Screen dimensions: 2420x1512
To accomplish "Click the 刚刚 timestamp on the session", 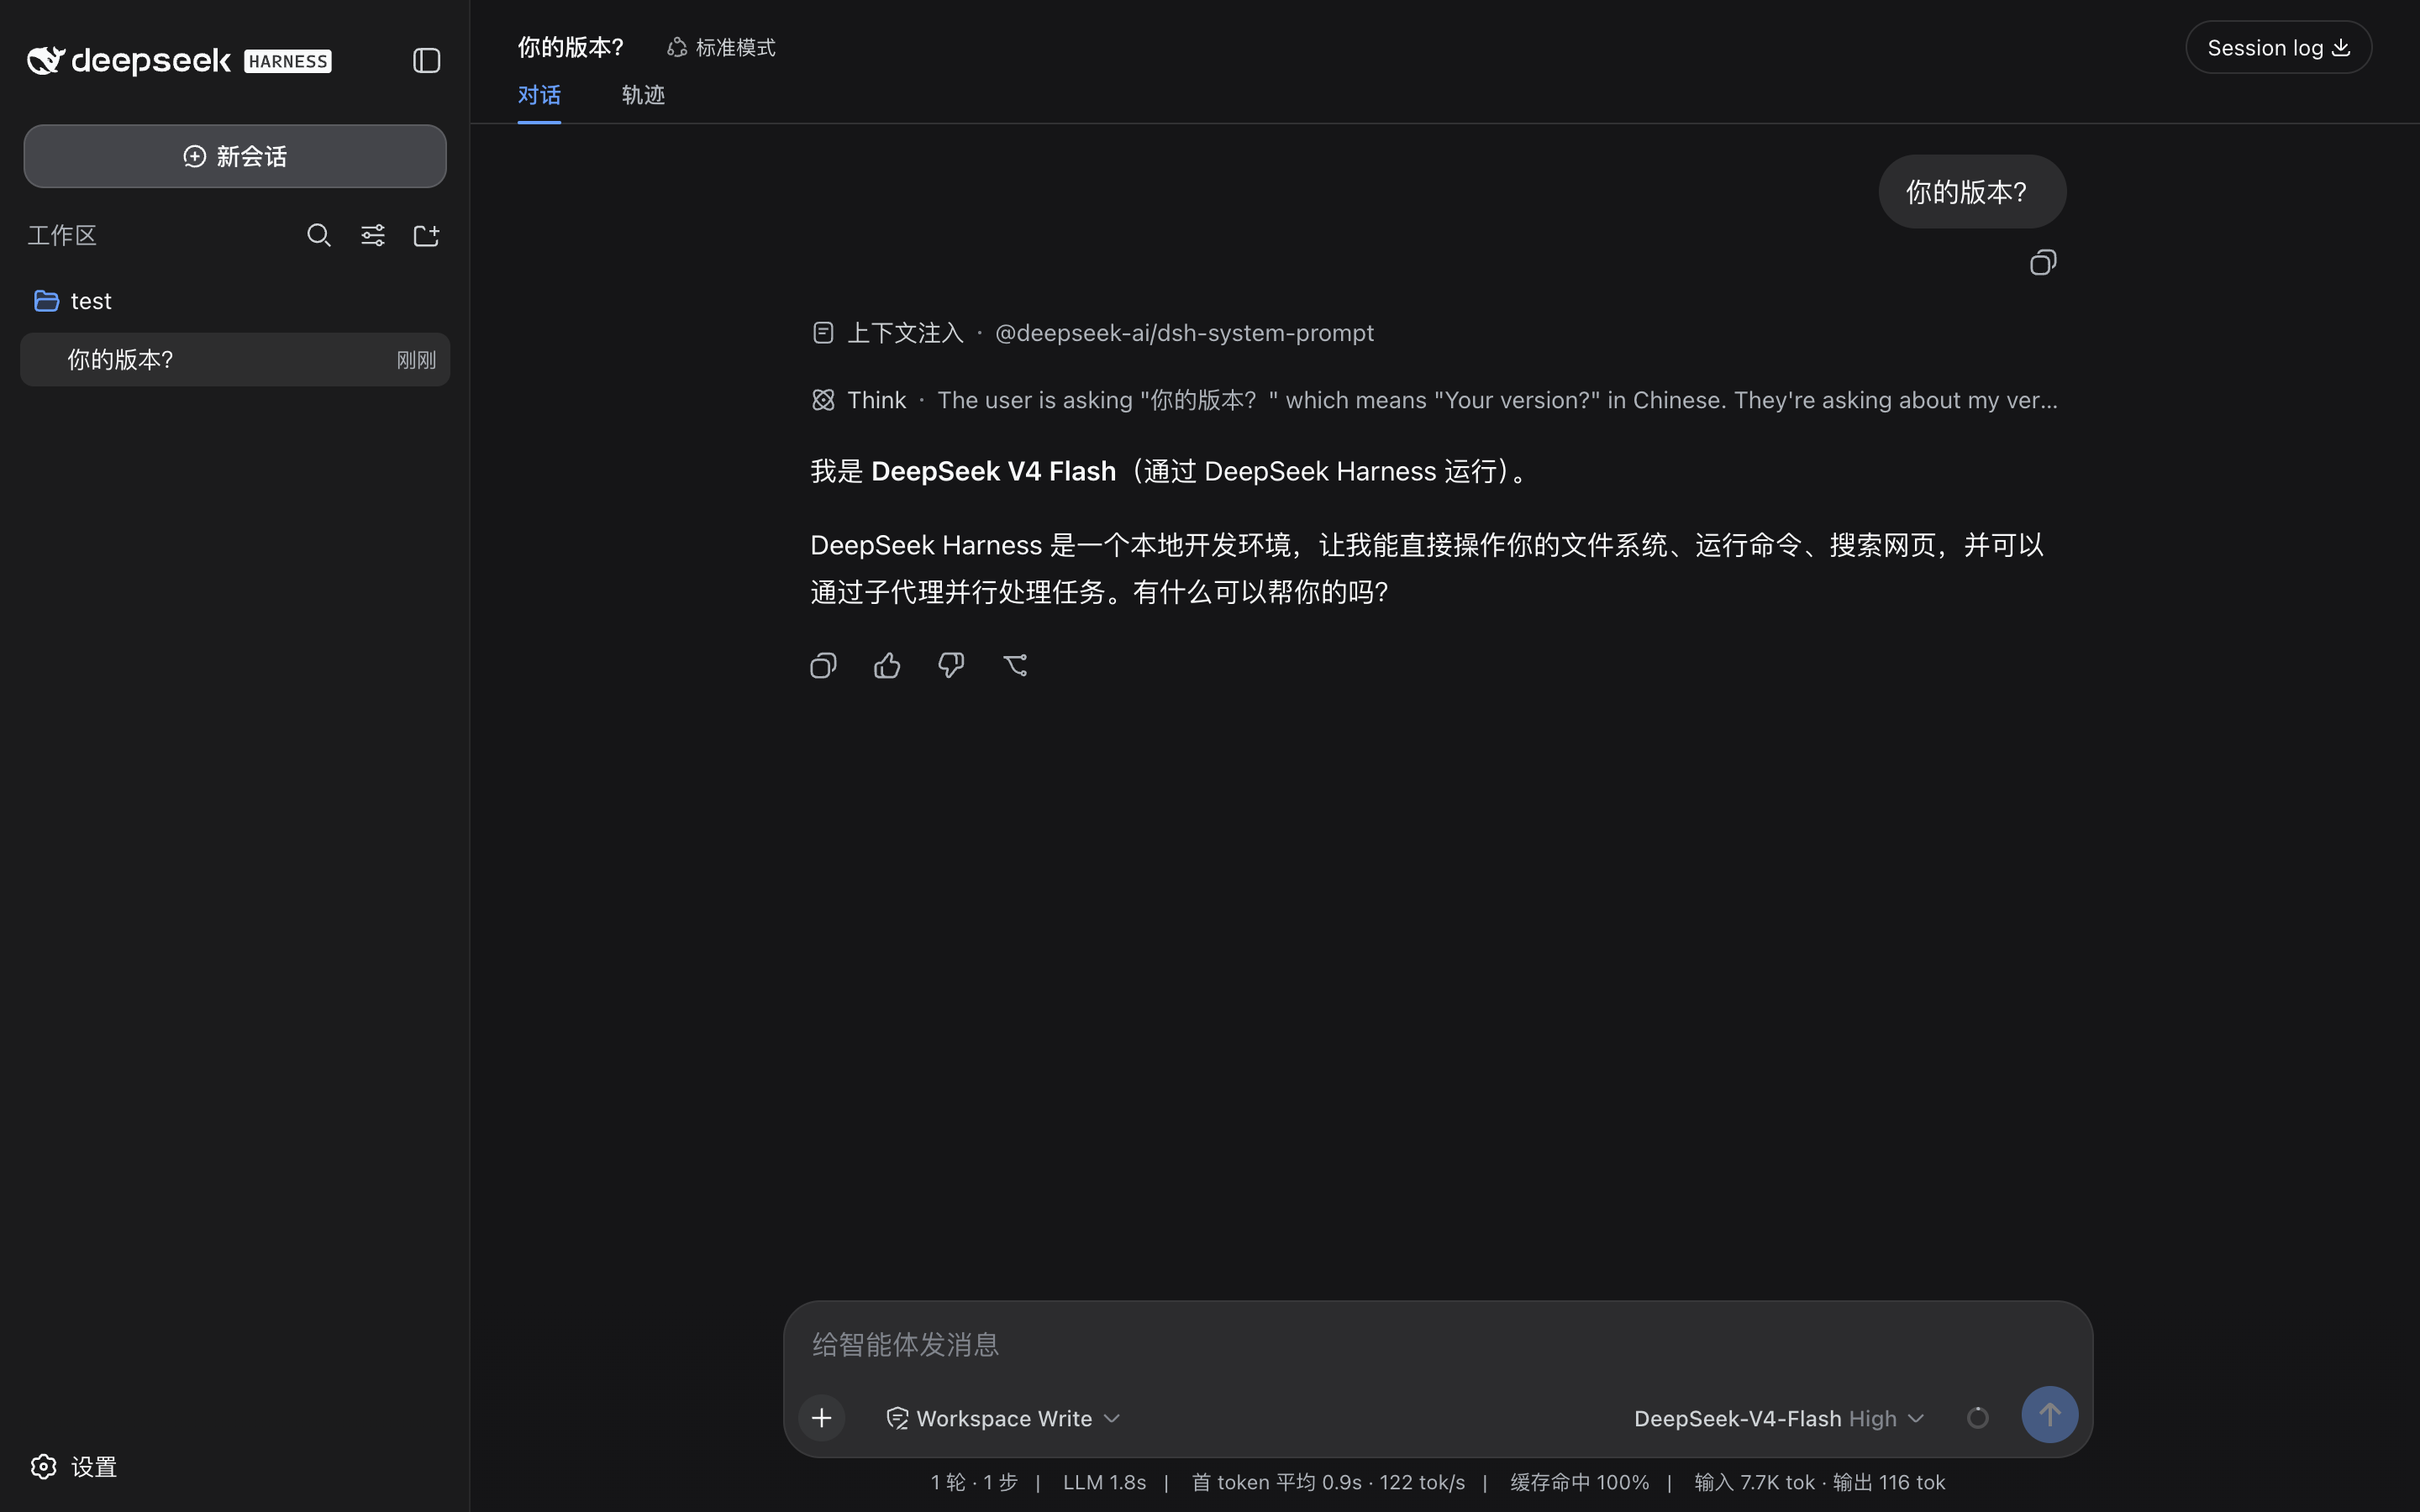I will click(416, 360).
